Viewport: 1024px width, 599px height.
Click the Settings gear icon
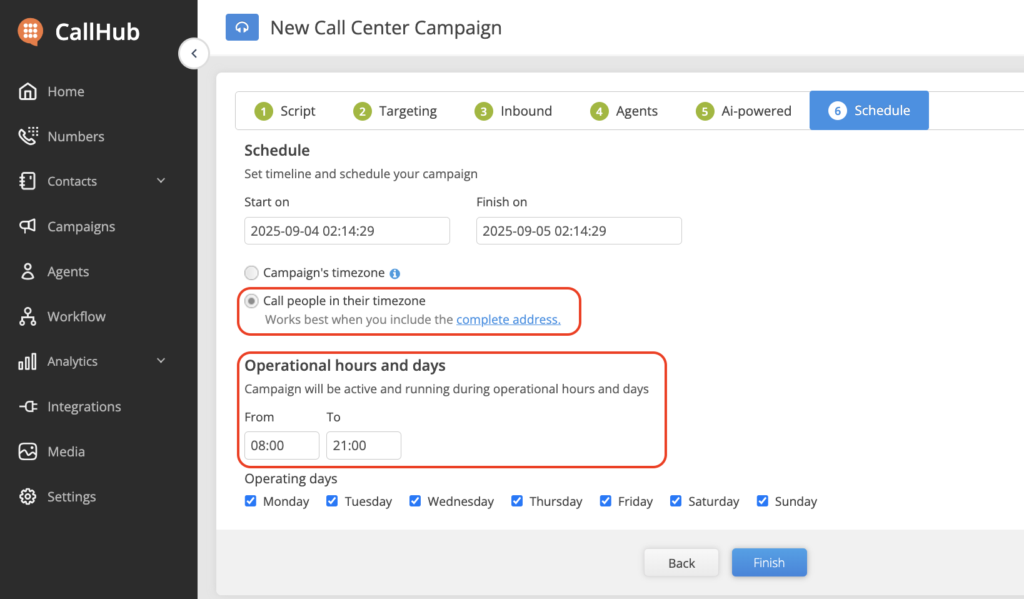click(x=28, y=496)
